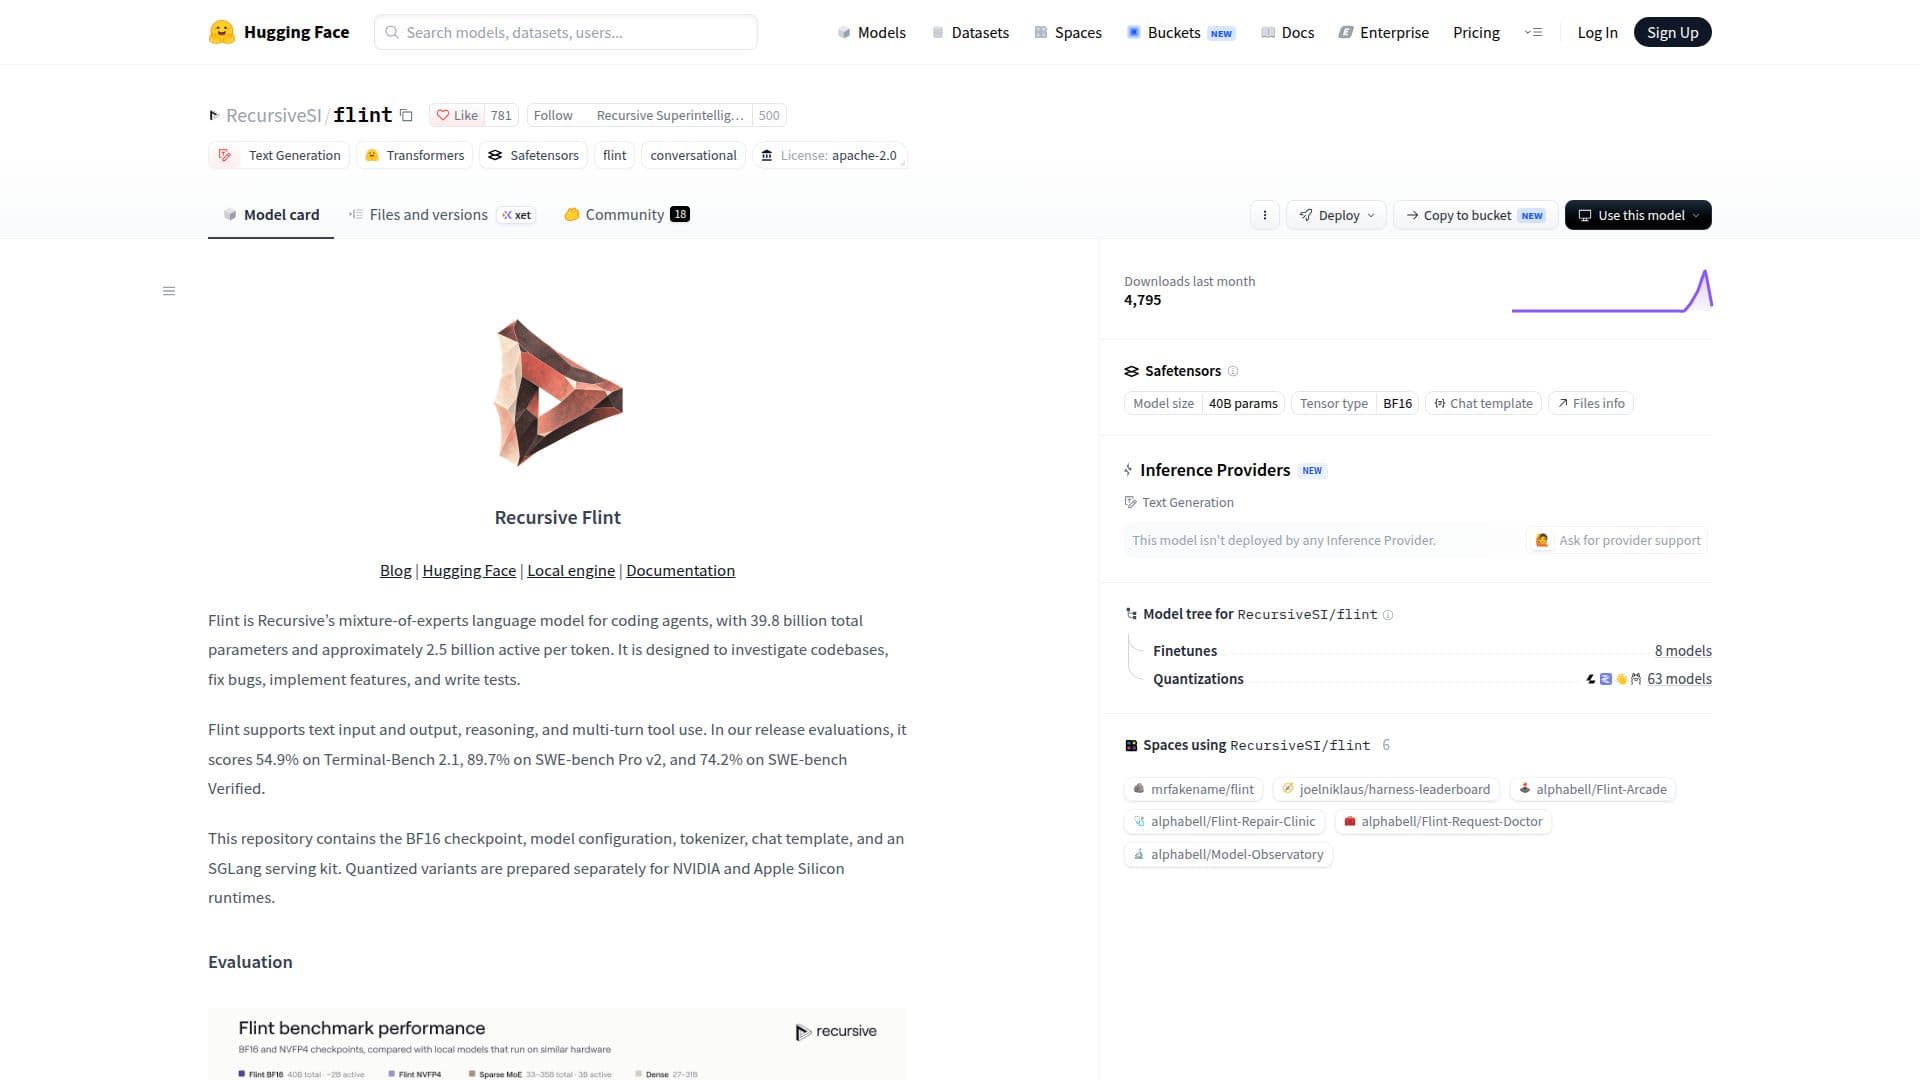1920x1080 pixels.
Task: Open Docs in the top navigation
Action: point(1288,32)
